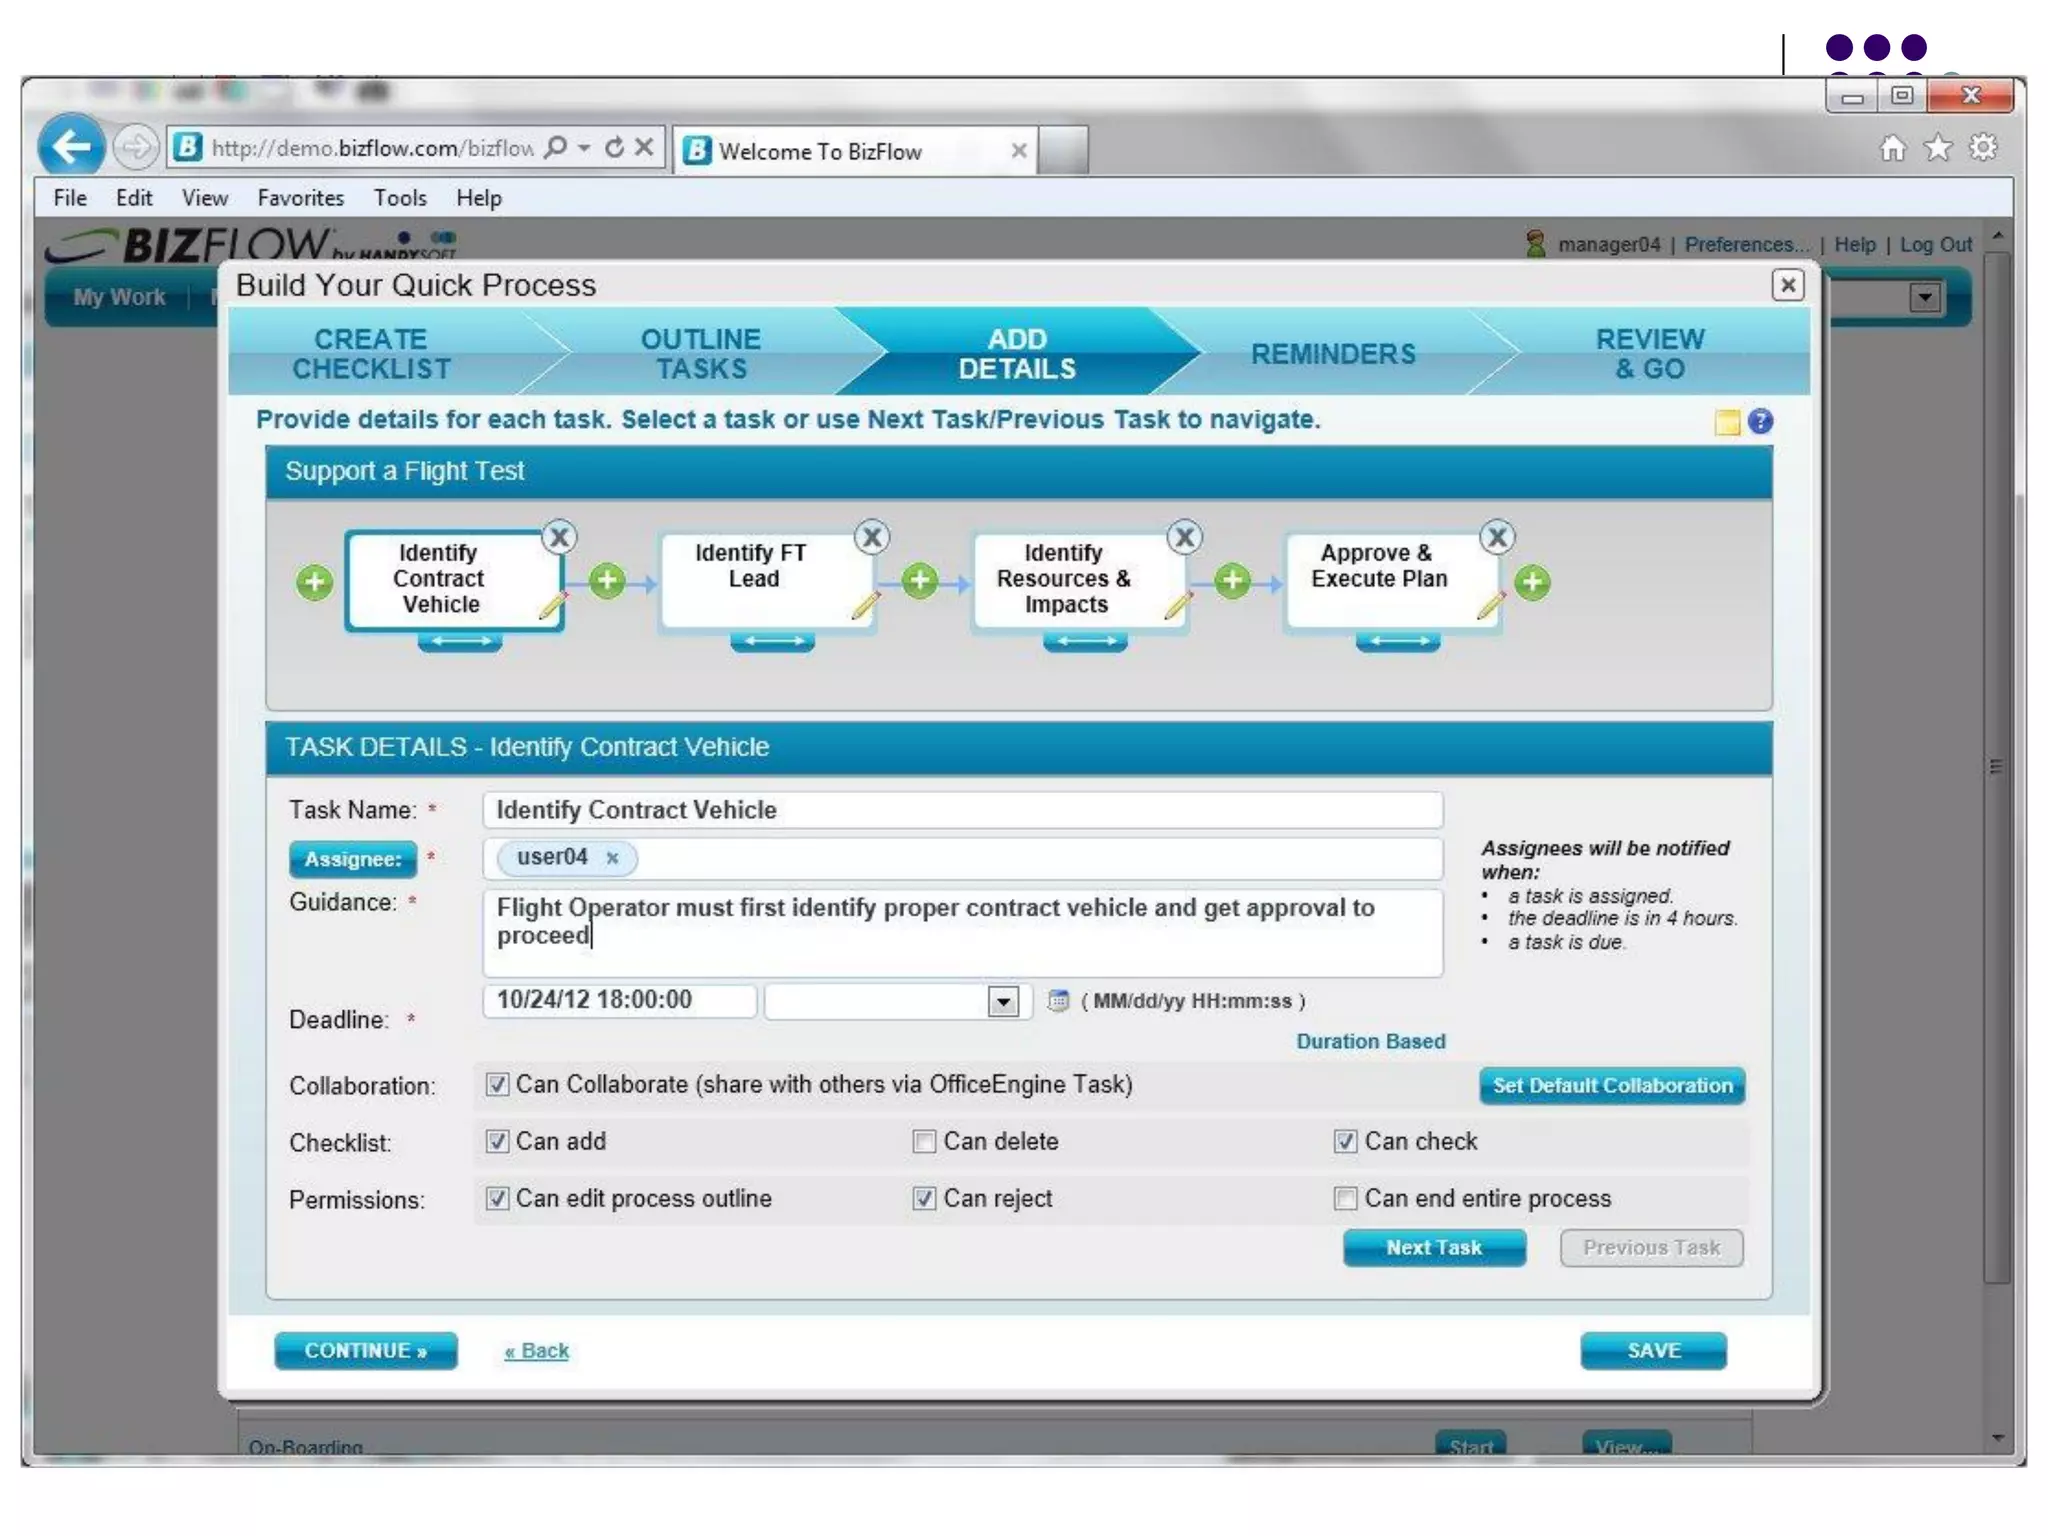Remove the Approve & Execute Plan task via X
Image resolution: width=2048 pixels, height=1536 pixels.
(1497, 537)
